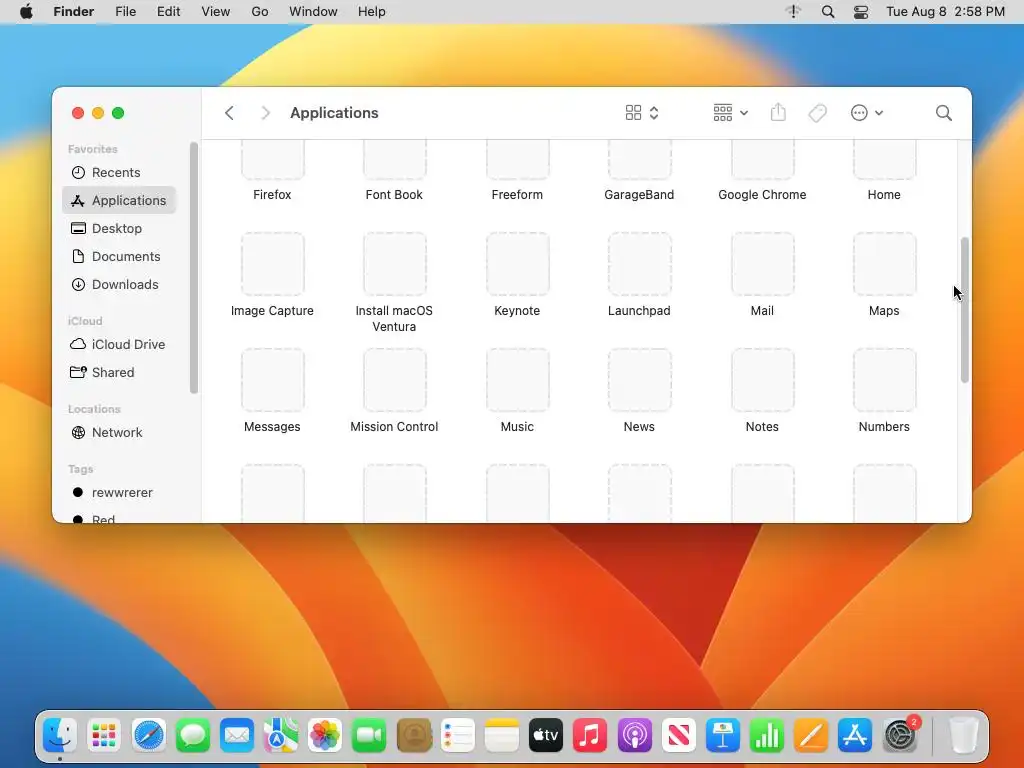Click the Font Book app label
This screenshot has height=768, width=1024.
(x=394, y=195)
